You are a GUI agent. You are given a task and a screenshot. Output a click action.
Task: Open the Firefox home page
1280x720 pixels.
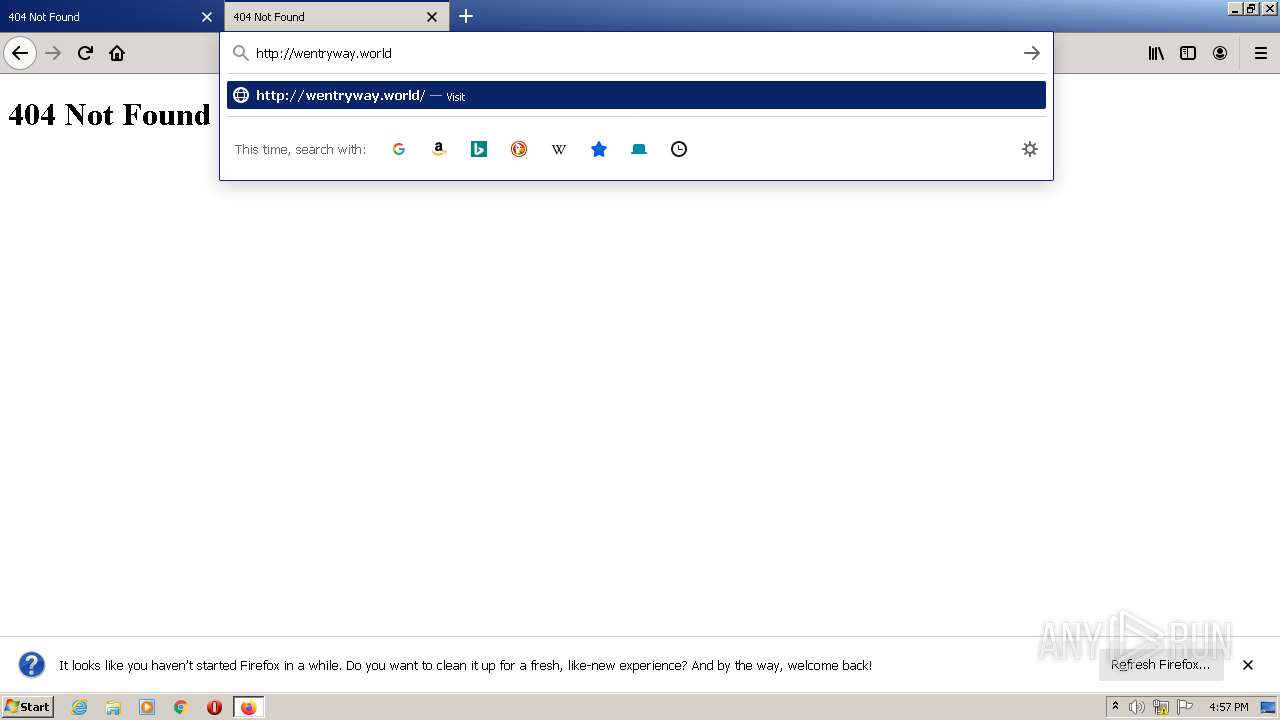click(x=117, y=53)
